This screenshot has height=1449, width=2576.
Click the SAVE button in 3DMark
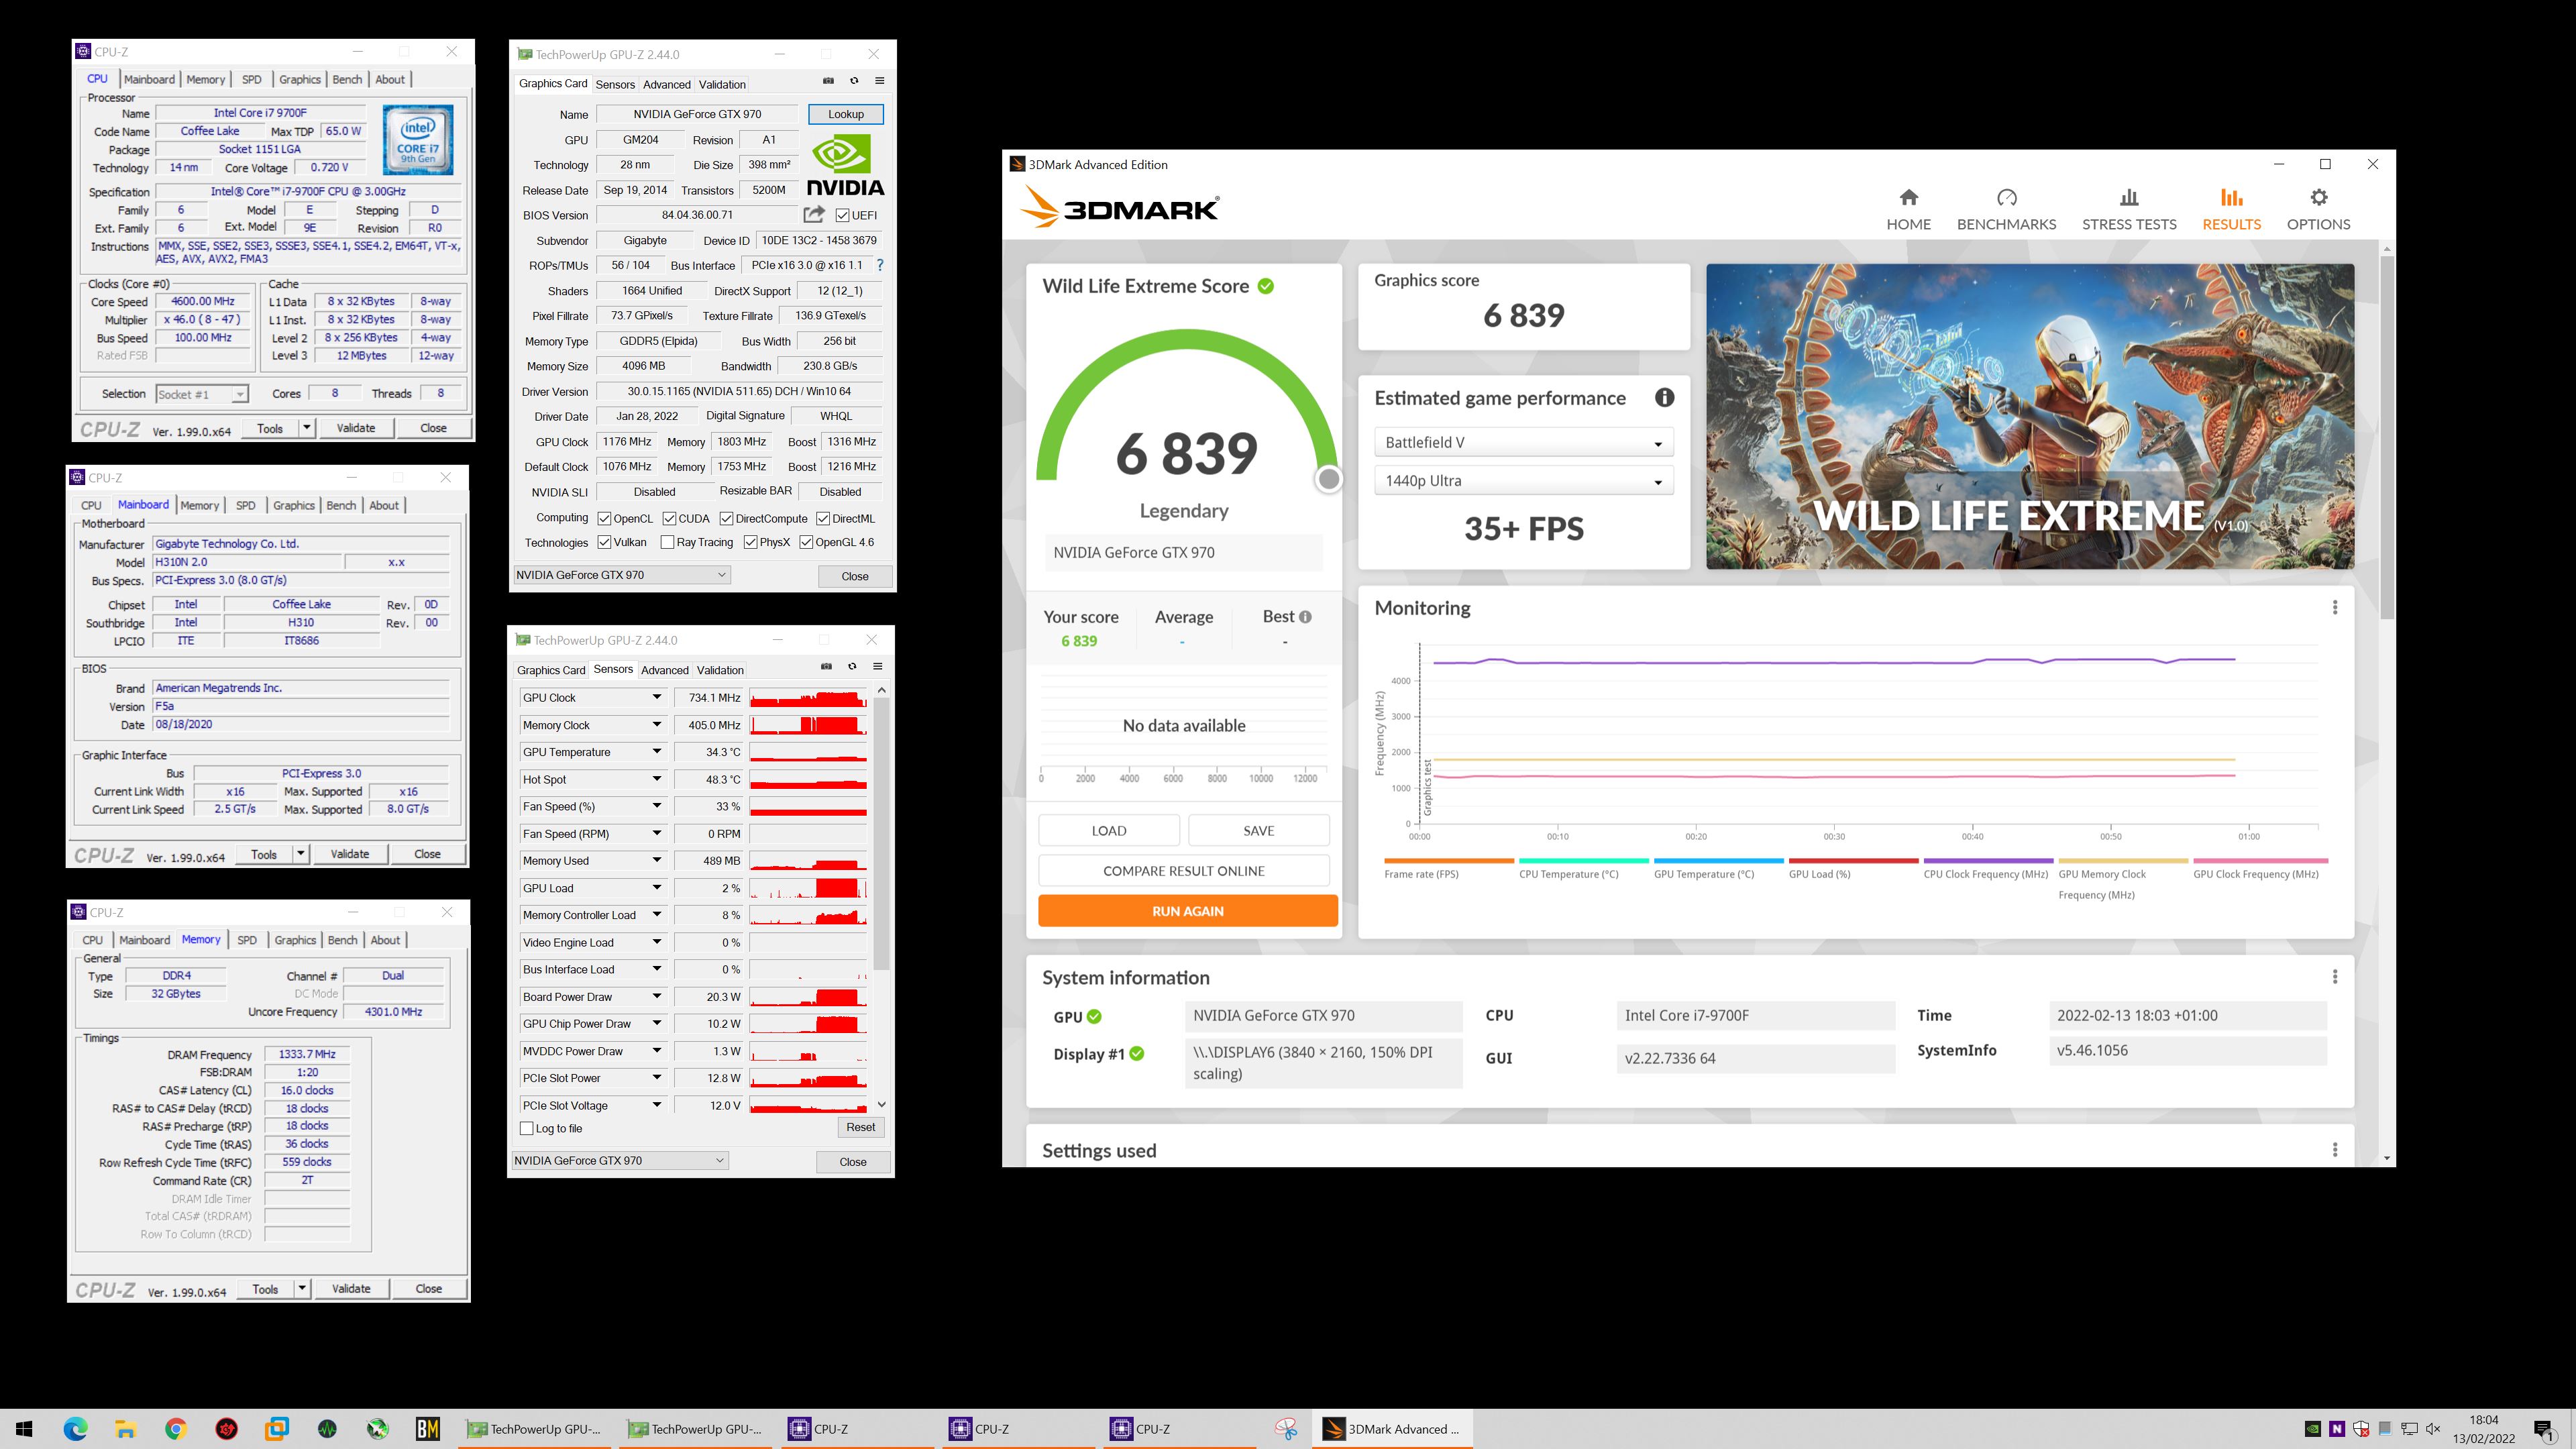1258,830
